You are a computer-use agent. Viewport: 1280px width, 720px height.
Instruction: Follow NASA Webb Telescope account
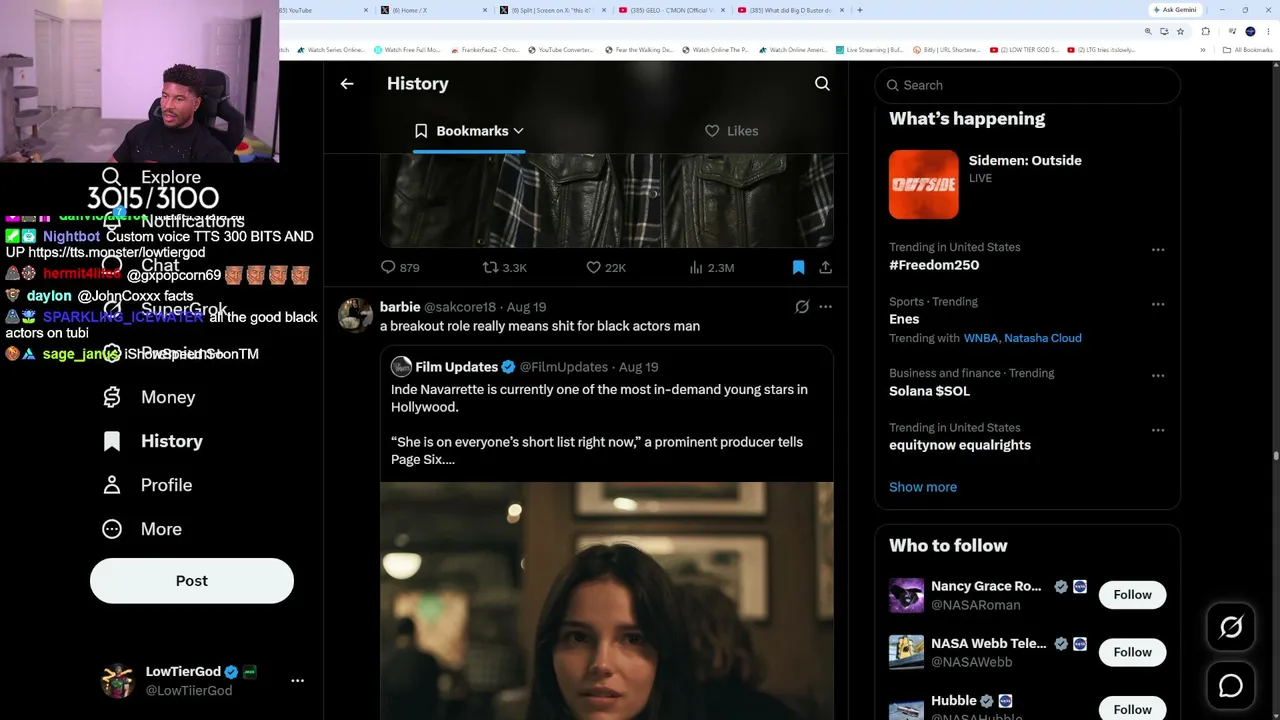pyautogui.click(x=1132, y=652)
